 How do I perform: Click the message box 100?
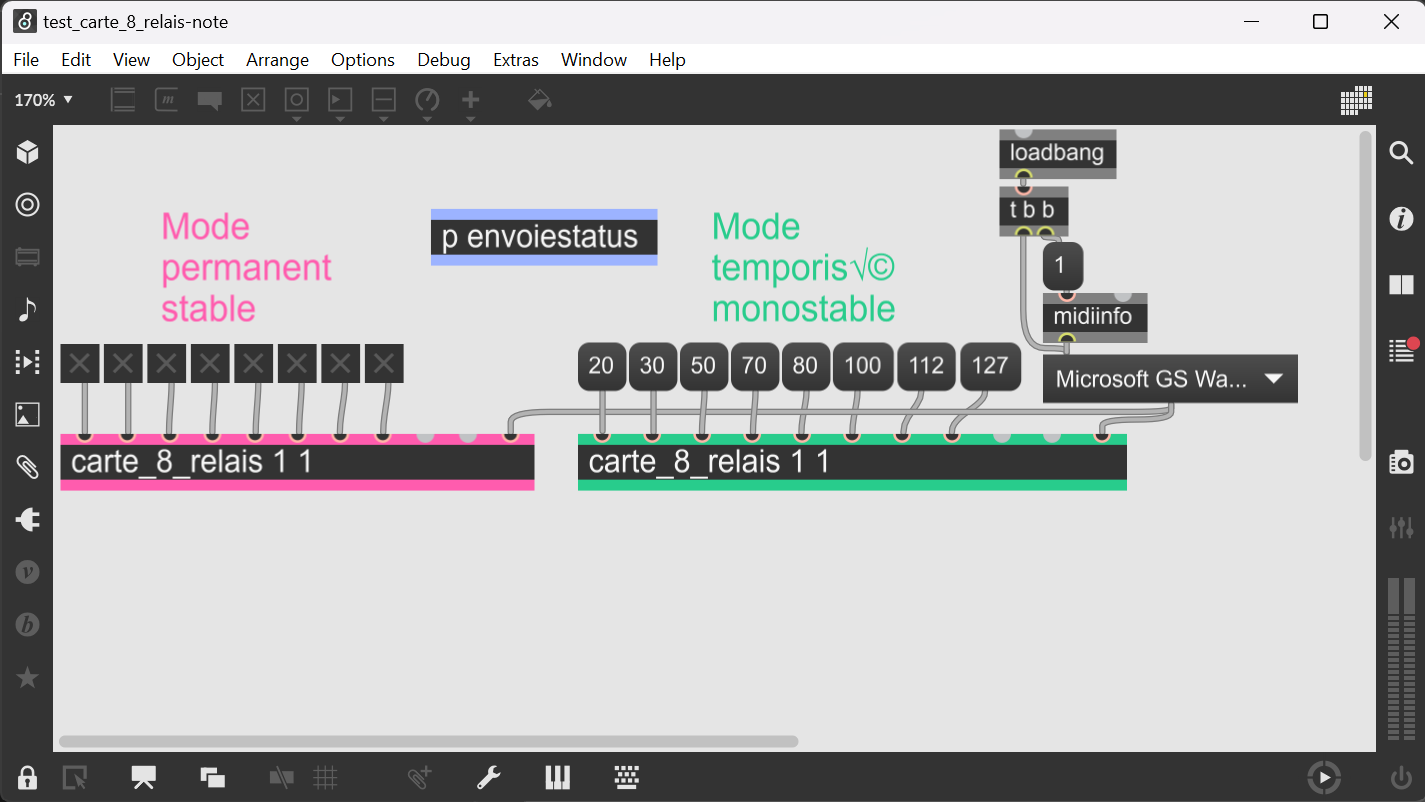point(863,366)
